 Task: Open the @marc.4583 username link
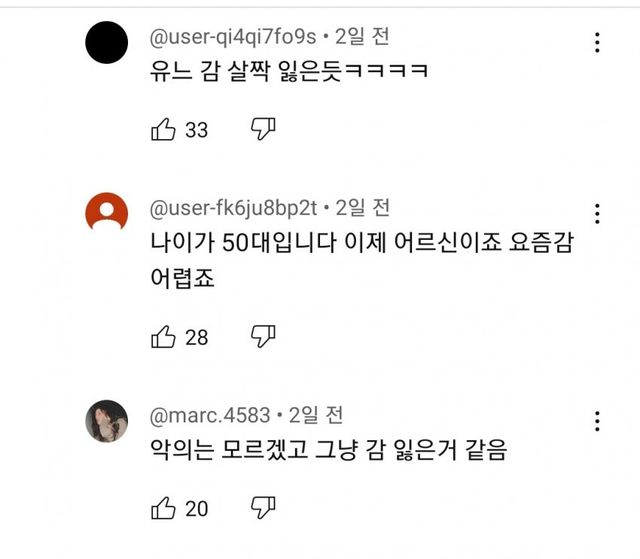tap(208, 415)
